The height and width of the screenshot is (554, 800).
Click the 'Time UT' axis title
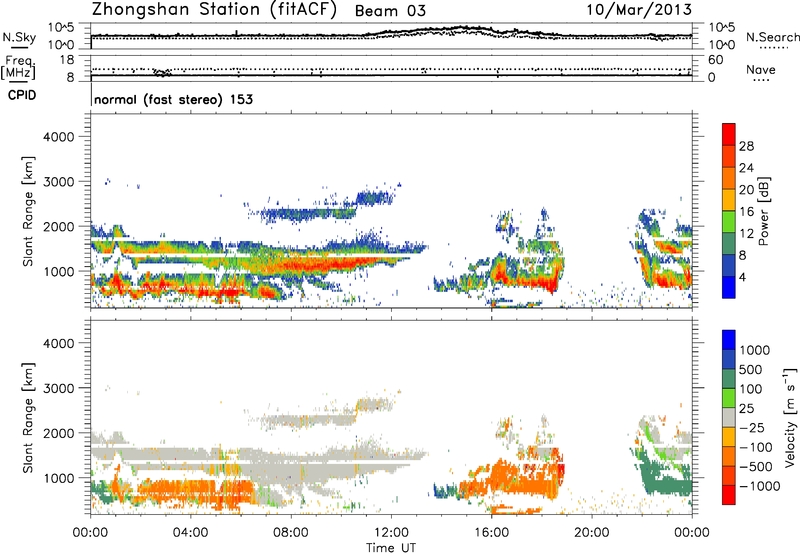click(391, 548)
